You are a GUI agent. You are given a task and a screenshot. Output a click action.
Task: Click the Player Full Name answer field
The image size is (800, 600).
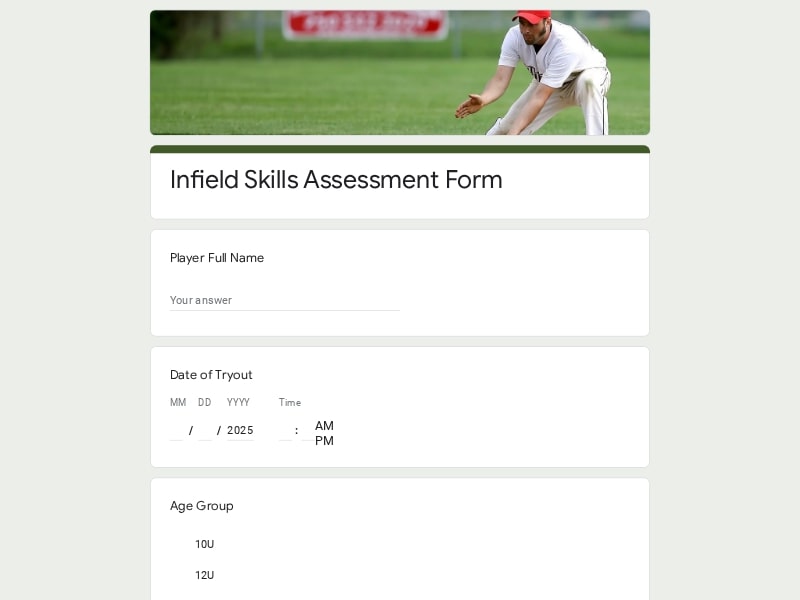285,301
